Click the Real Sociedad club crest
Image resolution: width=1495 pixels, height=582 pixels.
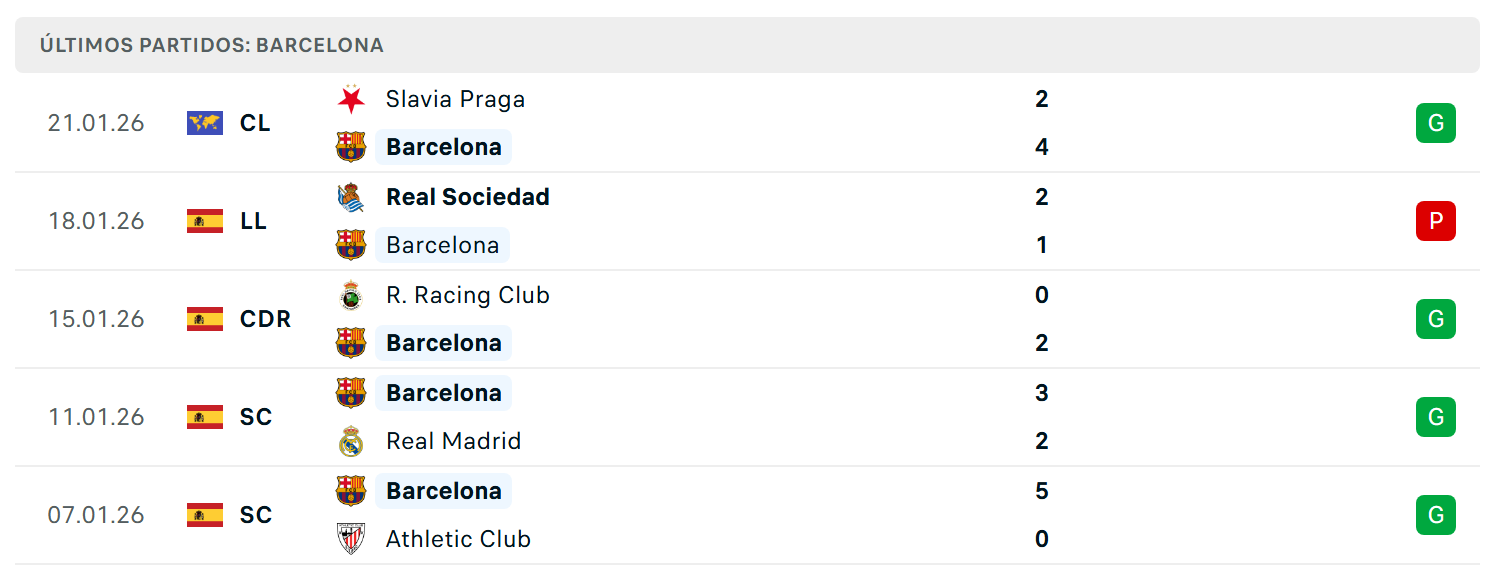tap(351, 197)
